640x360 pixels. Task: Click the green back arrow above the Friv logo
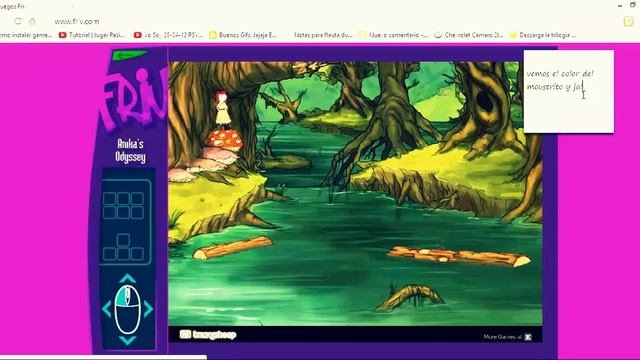pyautogui.click(x=130, y=55)
